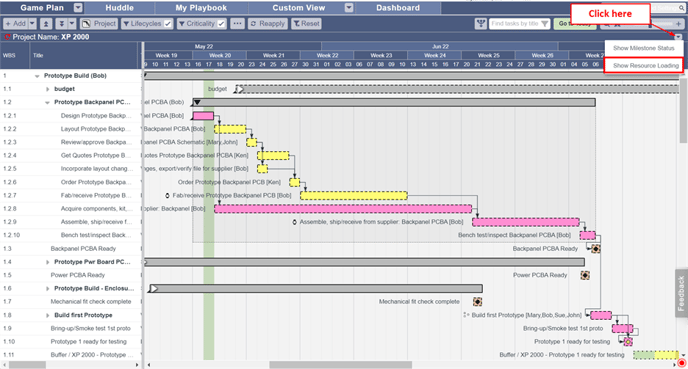
Task: Select Show Resource Loading menu item
Action: tap(644, 65)
